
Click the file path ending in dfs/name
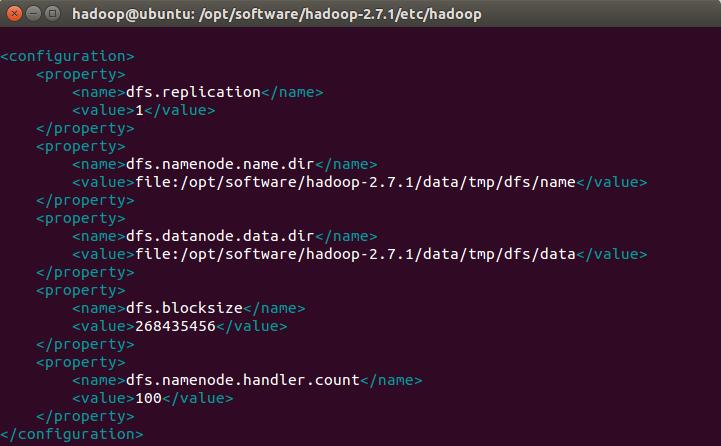355,182
